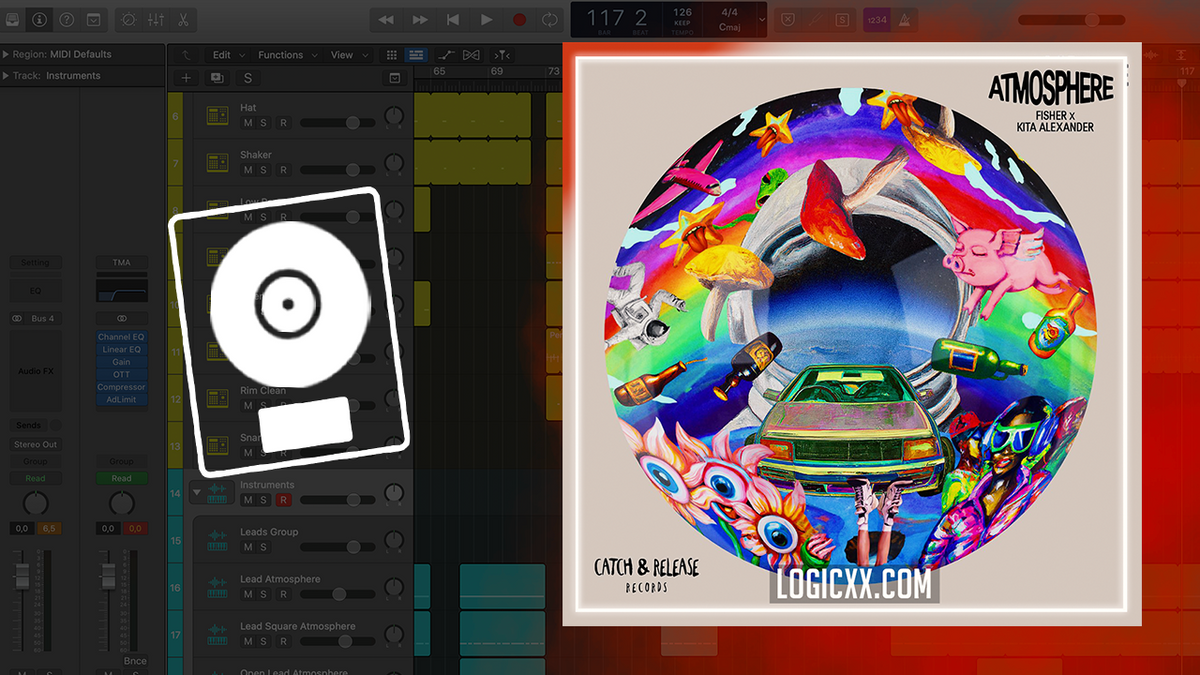Toggle the Cycle loop button
This screenshot has height=675, width=1200.
coord(550,19)
